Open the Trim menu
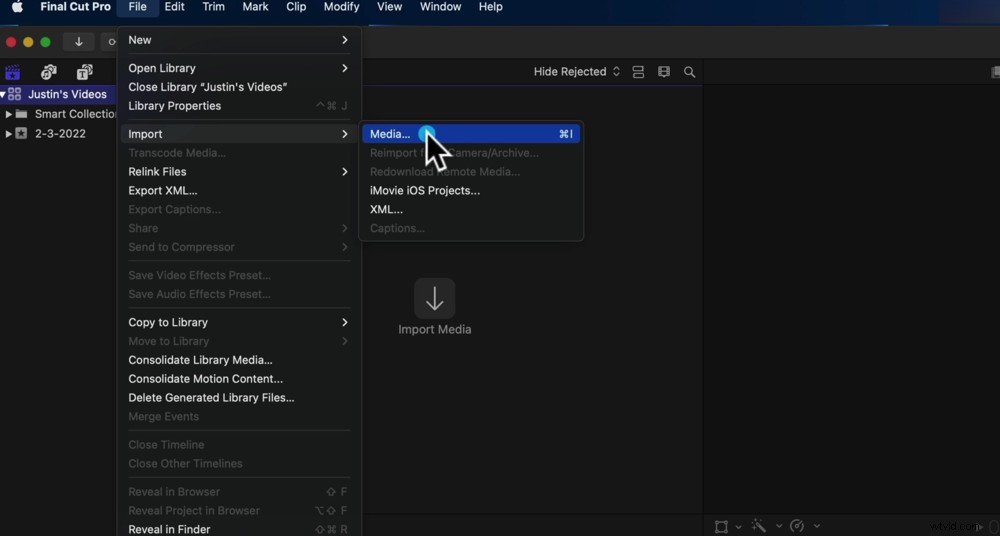The height and width of the screenshot is (536, 1000). point(213,7)
